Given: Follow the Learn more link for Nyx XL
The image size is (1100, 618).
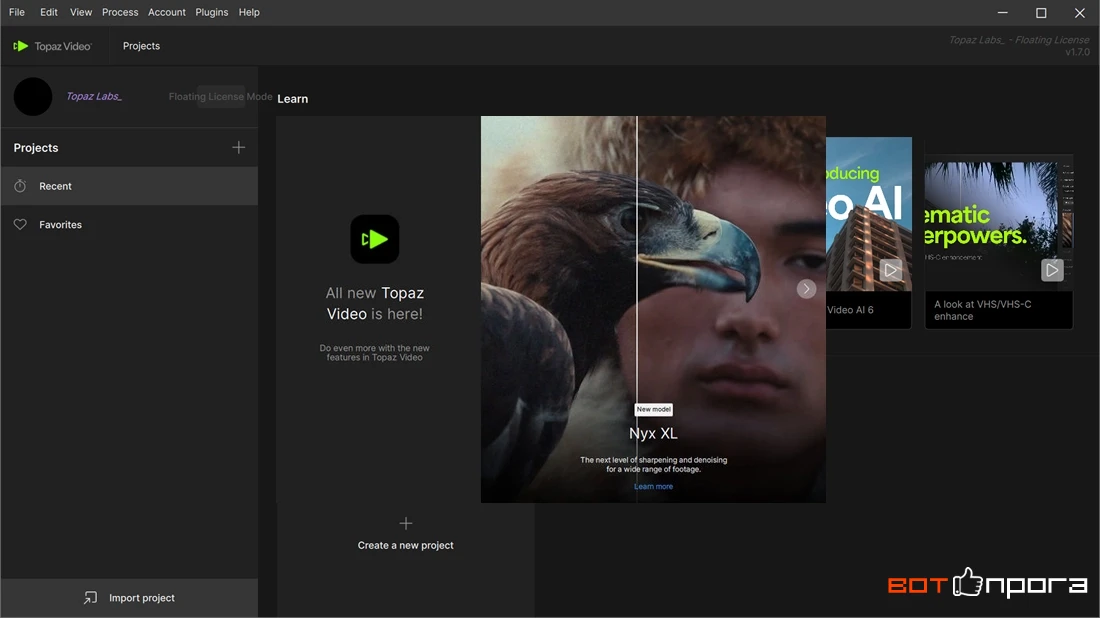Looking at the screenshot, I should tap(653, 486).
